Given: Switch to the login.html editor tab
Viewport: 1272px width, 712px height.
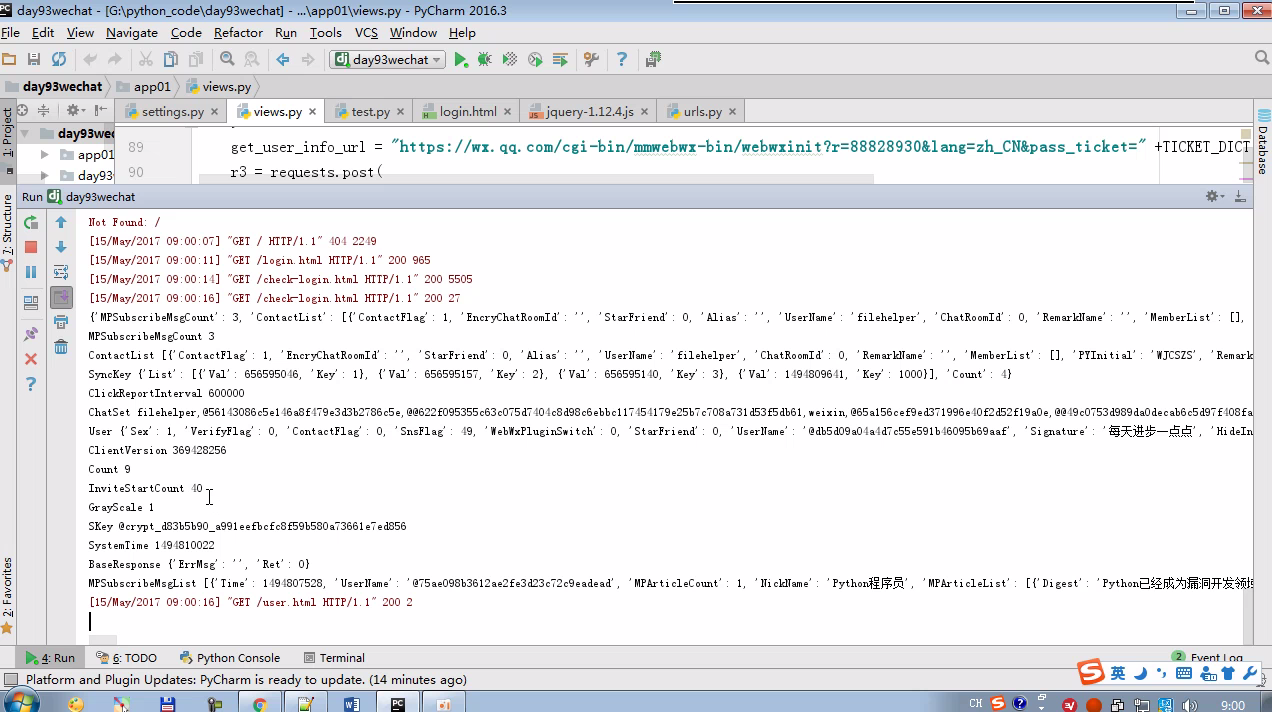Looking at the screenshot, I should 467,112.
